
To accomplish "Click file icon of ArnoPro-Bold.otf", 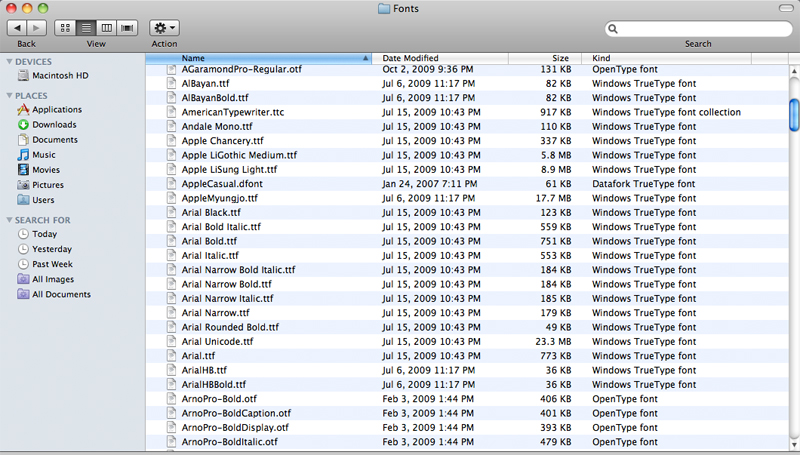I will [171, 399].
